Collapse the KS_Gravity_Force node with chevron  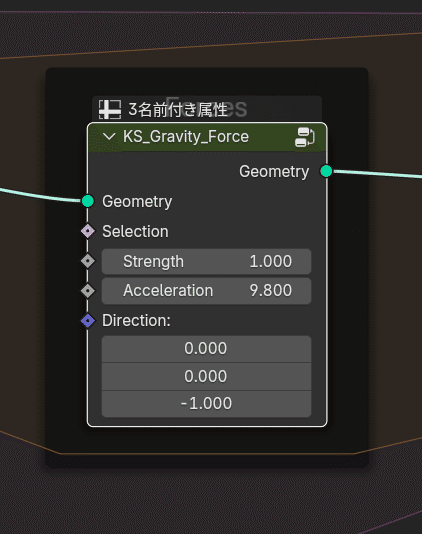(109, 137)
